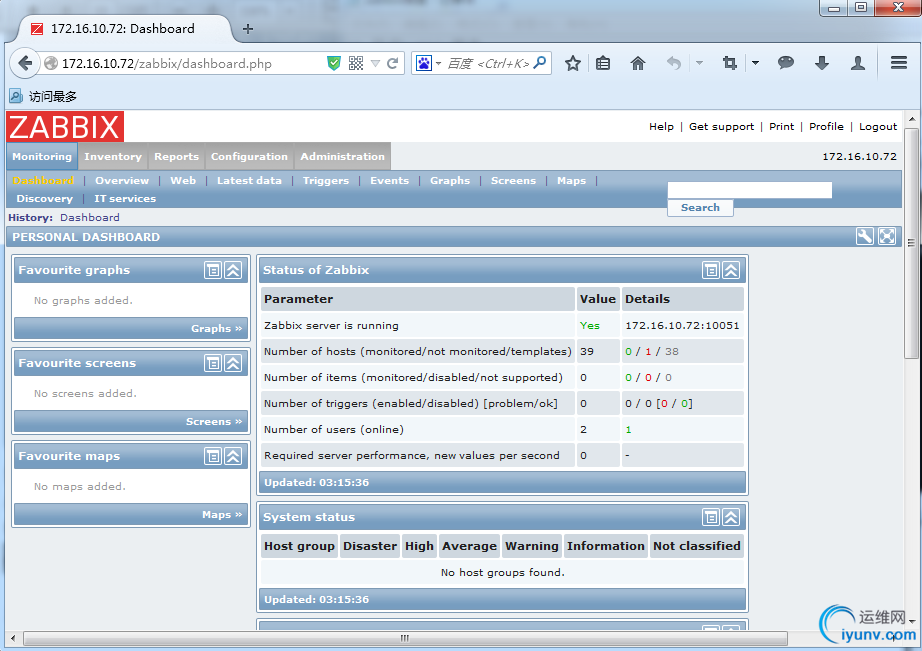Viewport: 922px width, 651px height.
Task: Go to the Events submenu item
Action: pyautogui.click(x=389, y=181)
